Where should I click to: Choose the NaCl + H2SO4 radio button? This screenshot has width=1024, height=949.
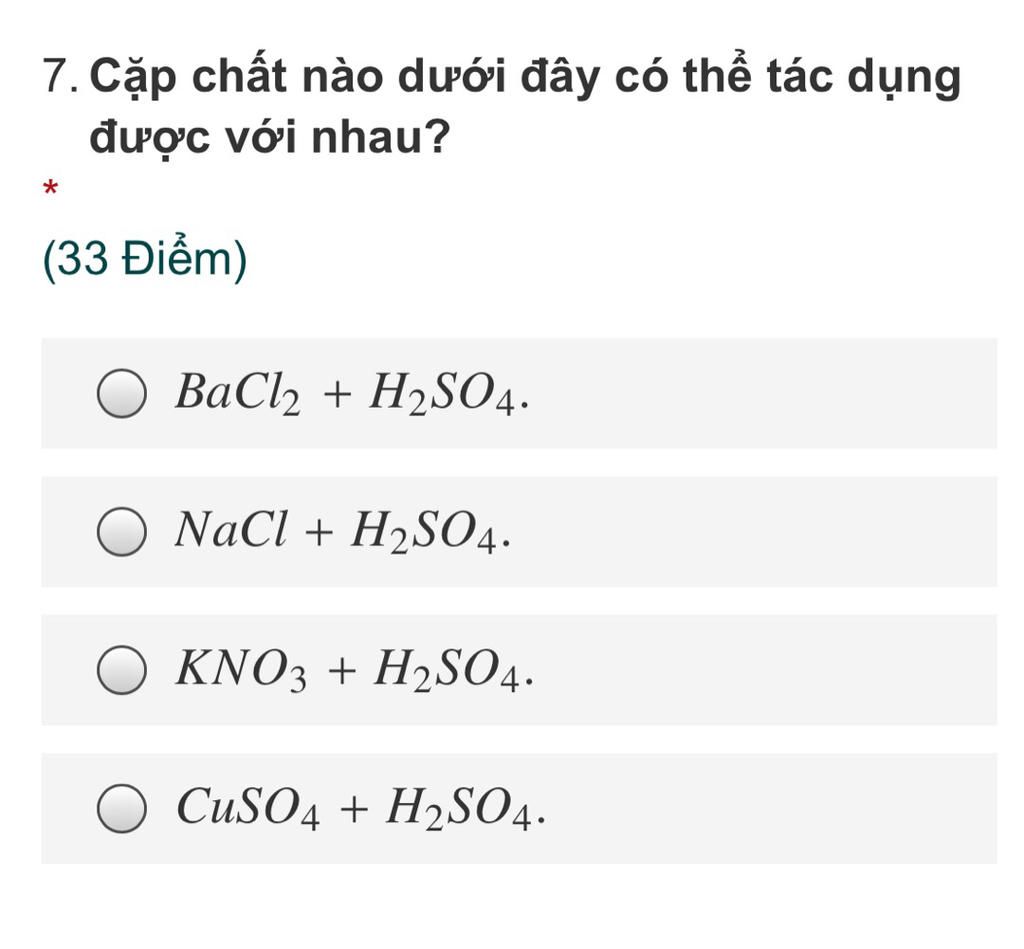(x=121, y=531)
